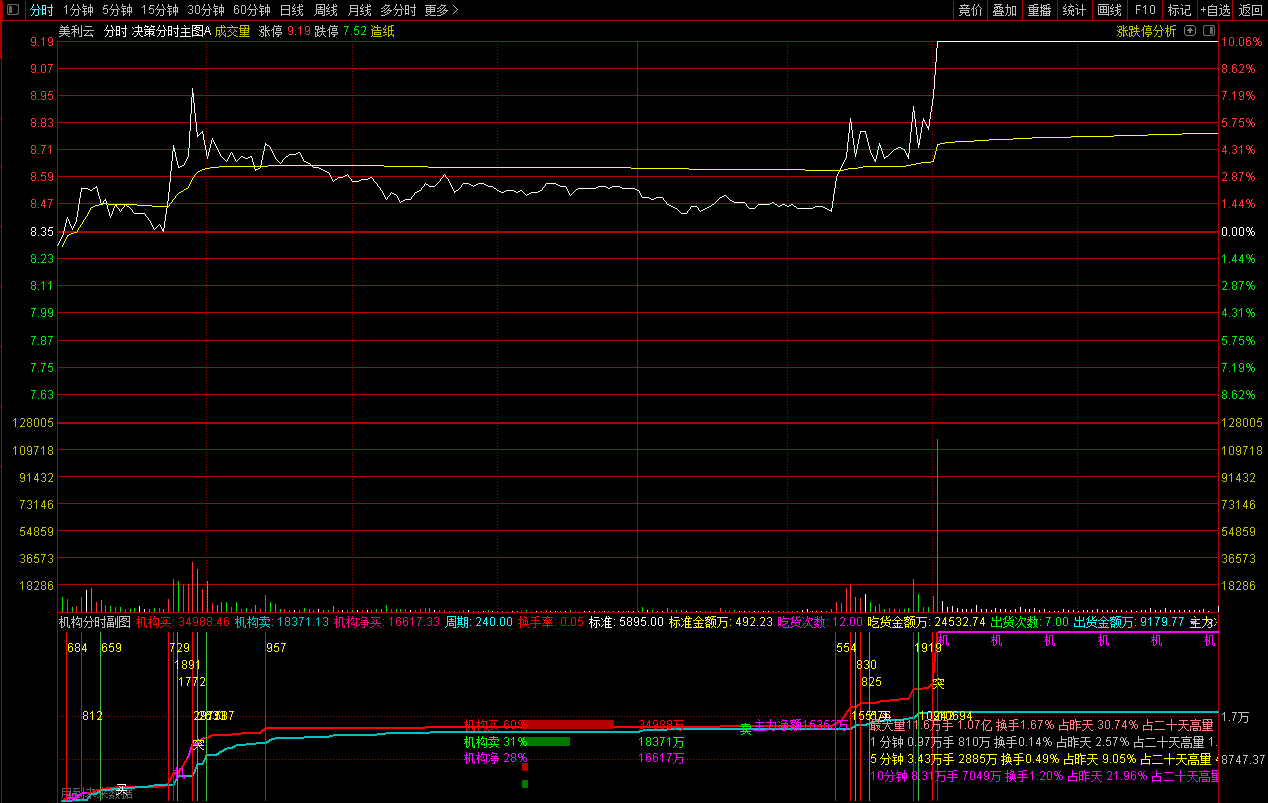The width and height of the screenshot is (1268, 803).
Task: Click 重播 to replay the intraday chart
Action: pos(1039,10)
